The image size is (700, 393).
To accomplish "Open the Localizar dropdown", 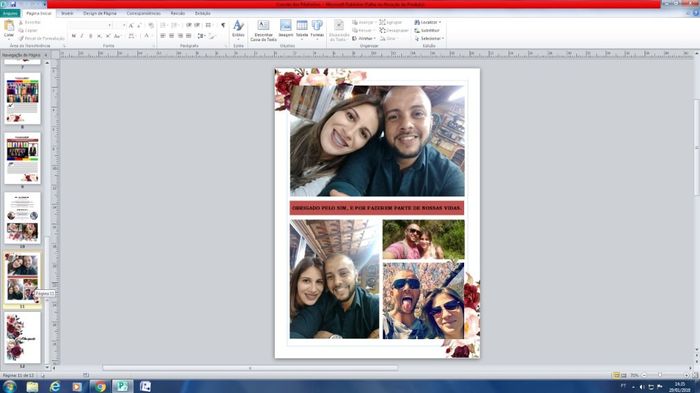I will click(x=428, y=22).
